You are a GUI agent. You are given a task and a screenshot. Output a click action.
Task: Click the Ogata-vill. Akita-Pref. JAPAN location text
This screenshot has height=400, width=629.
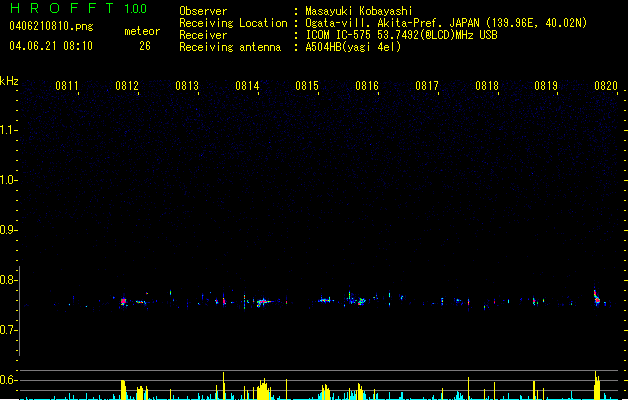coord(446,23)
